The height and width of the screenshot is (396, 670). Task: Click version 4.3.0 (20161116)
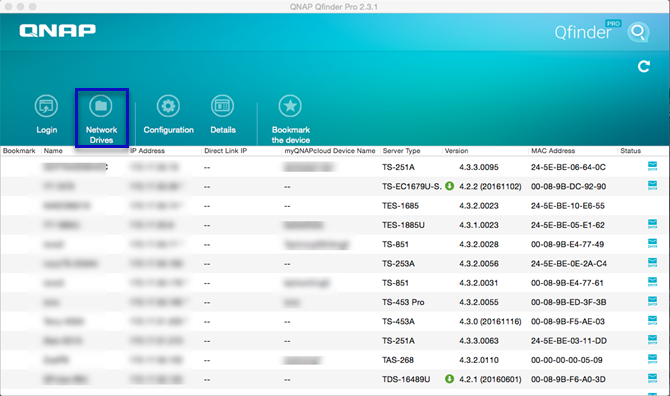pyautogui.click(x=490, y=321)
